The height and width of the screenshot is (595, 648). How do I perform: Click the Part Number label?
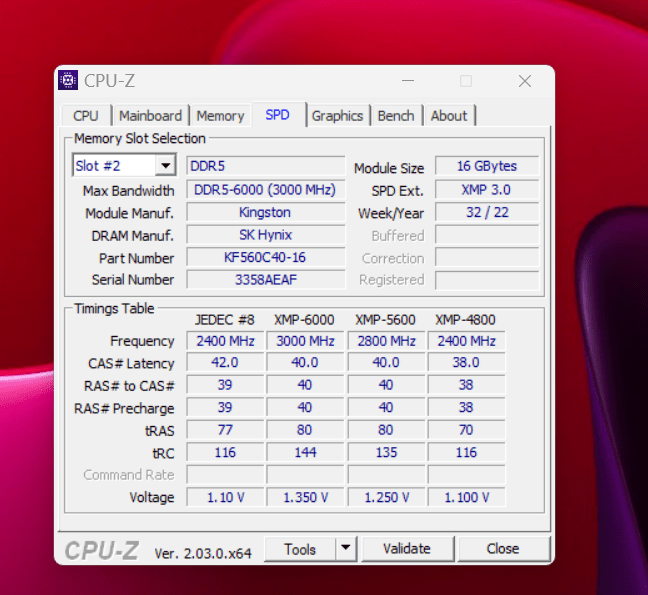(136, 258)
